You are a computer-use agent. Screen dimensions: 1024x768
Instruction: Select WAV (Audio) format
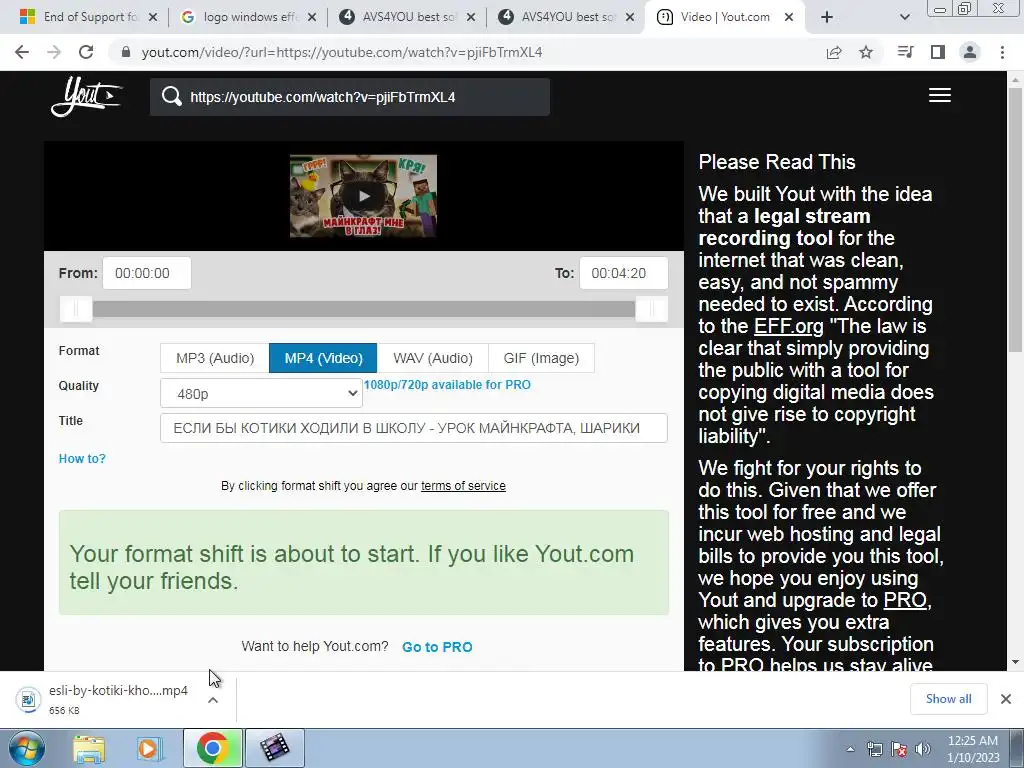tap(432, 358)
